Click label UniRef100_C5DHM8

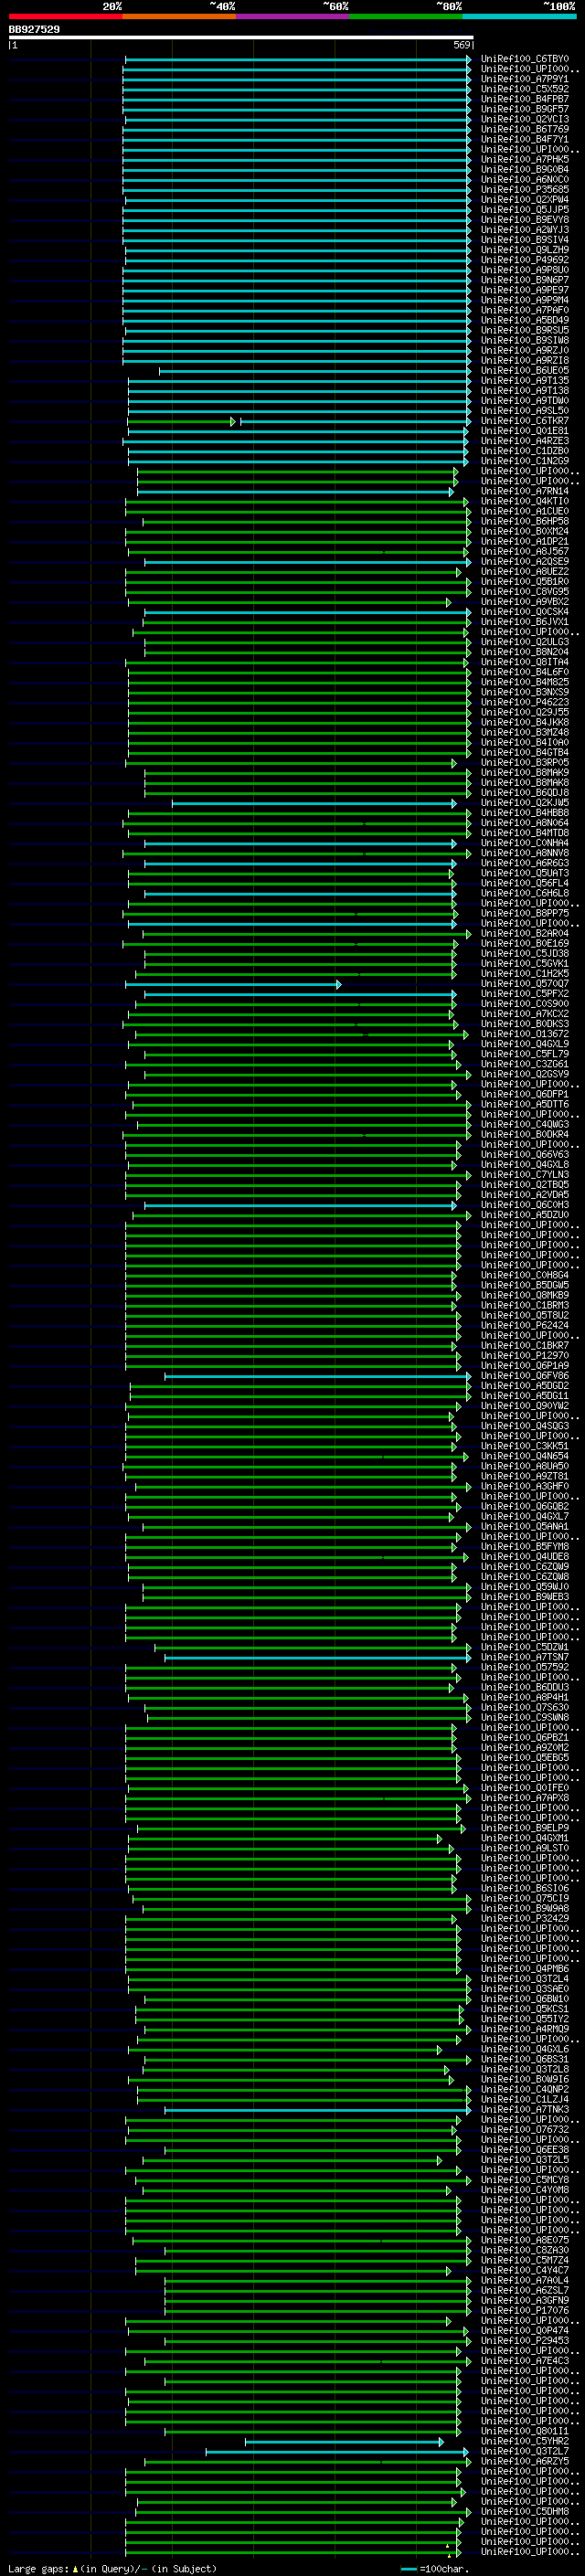(x=525, y=2511)
